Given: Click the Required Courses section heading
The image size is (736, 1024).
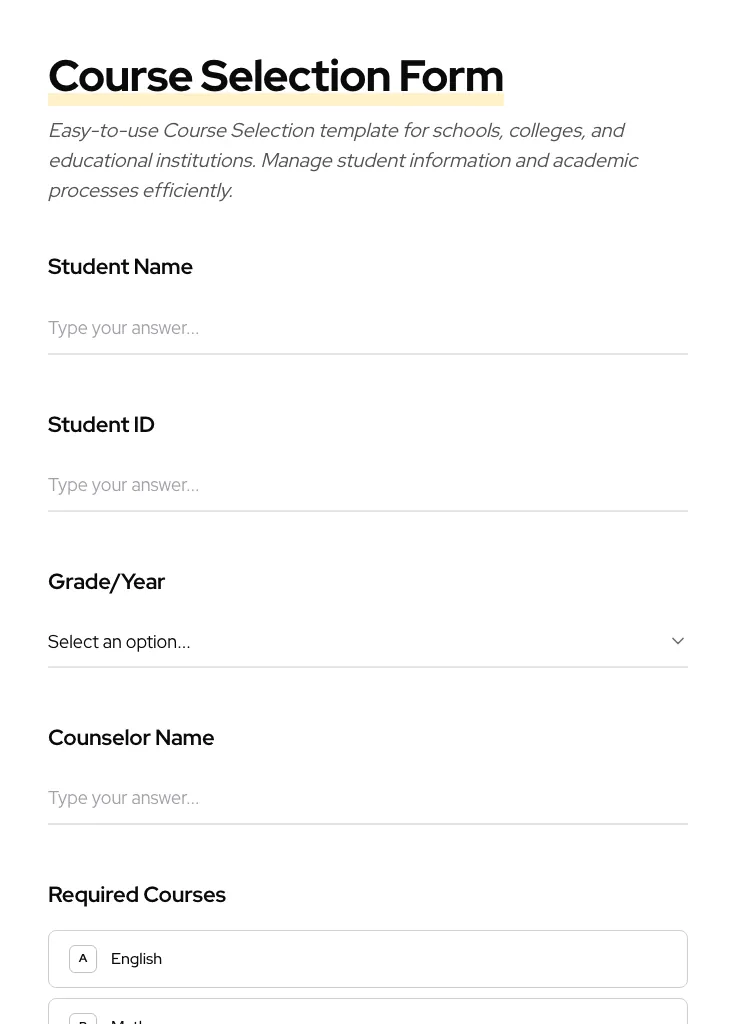Looking at the screenshot, I should tap(137, 894).
